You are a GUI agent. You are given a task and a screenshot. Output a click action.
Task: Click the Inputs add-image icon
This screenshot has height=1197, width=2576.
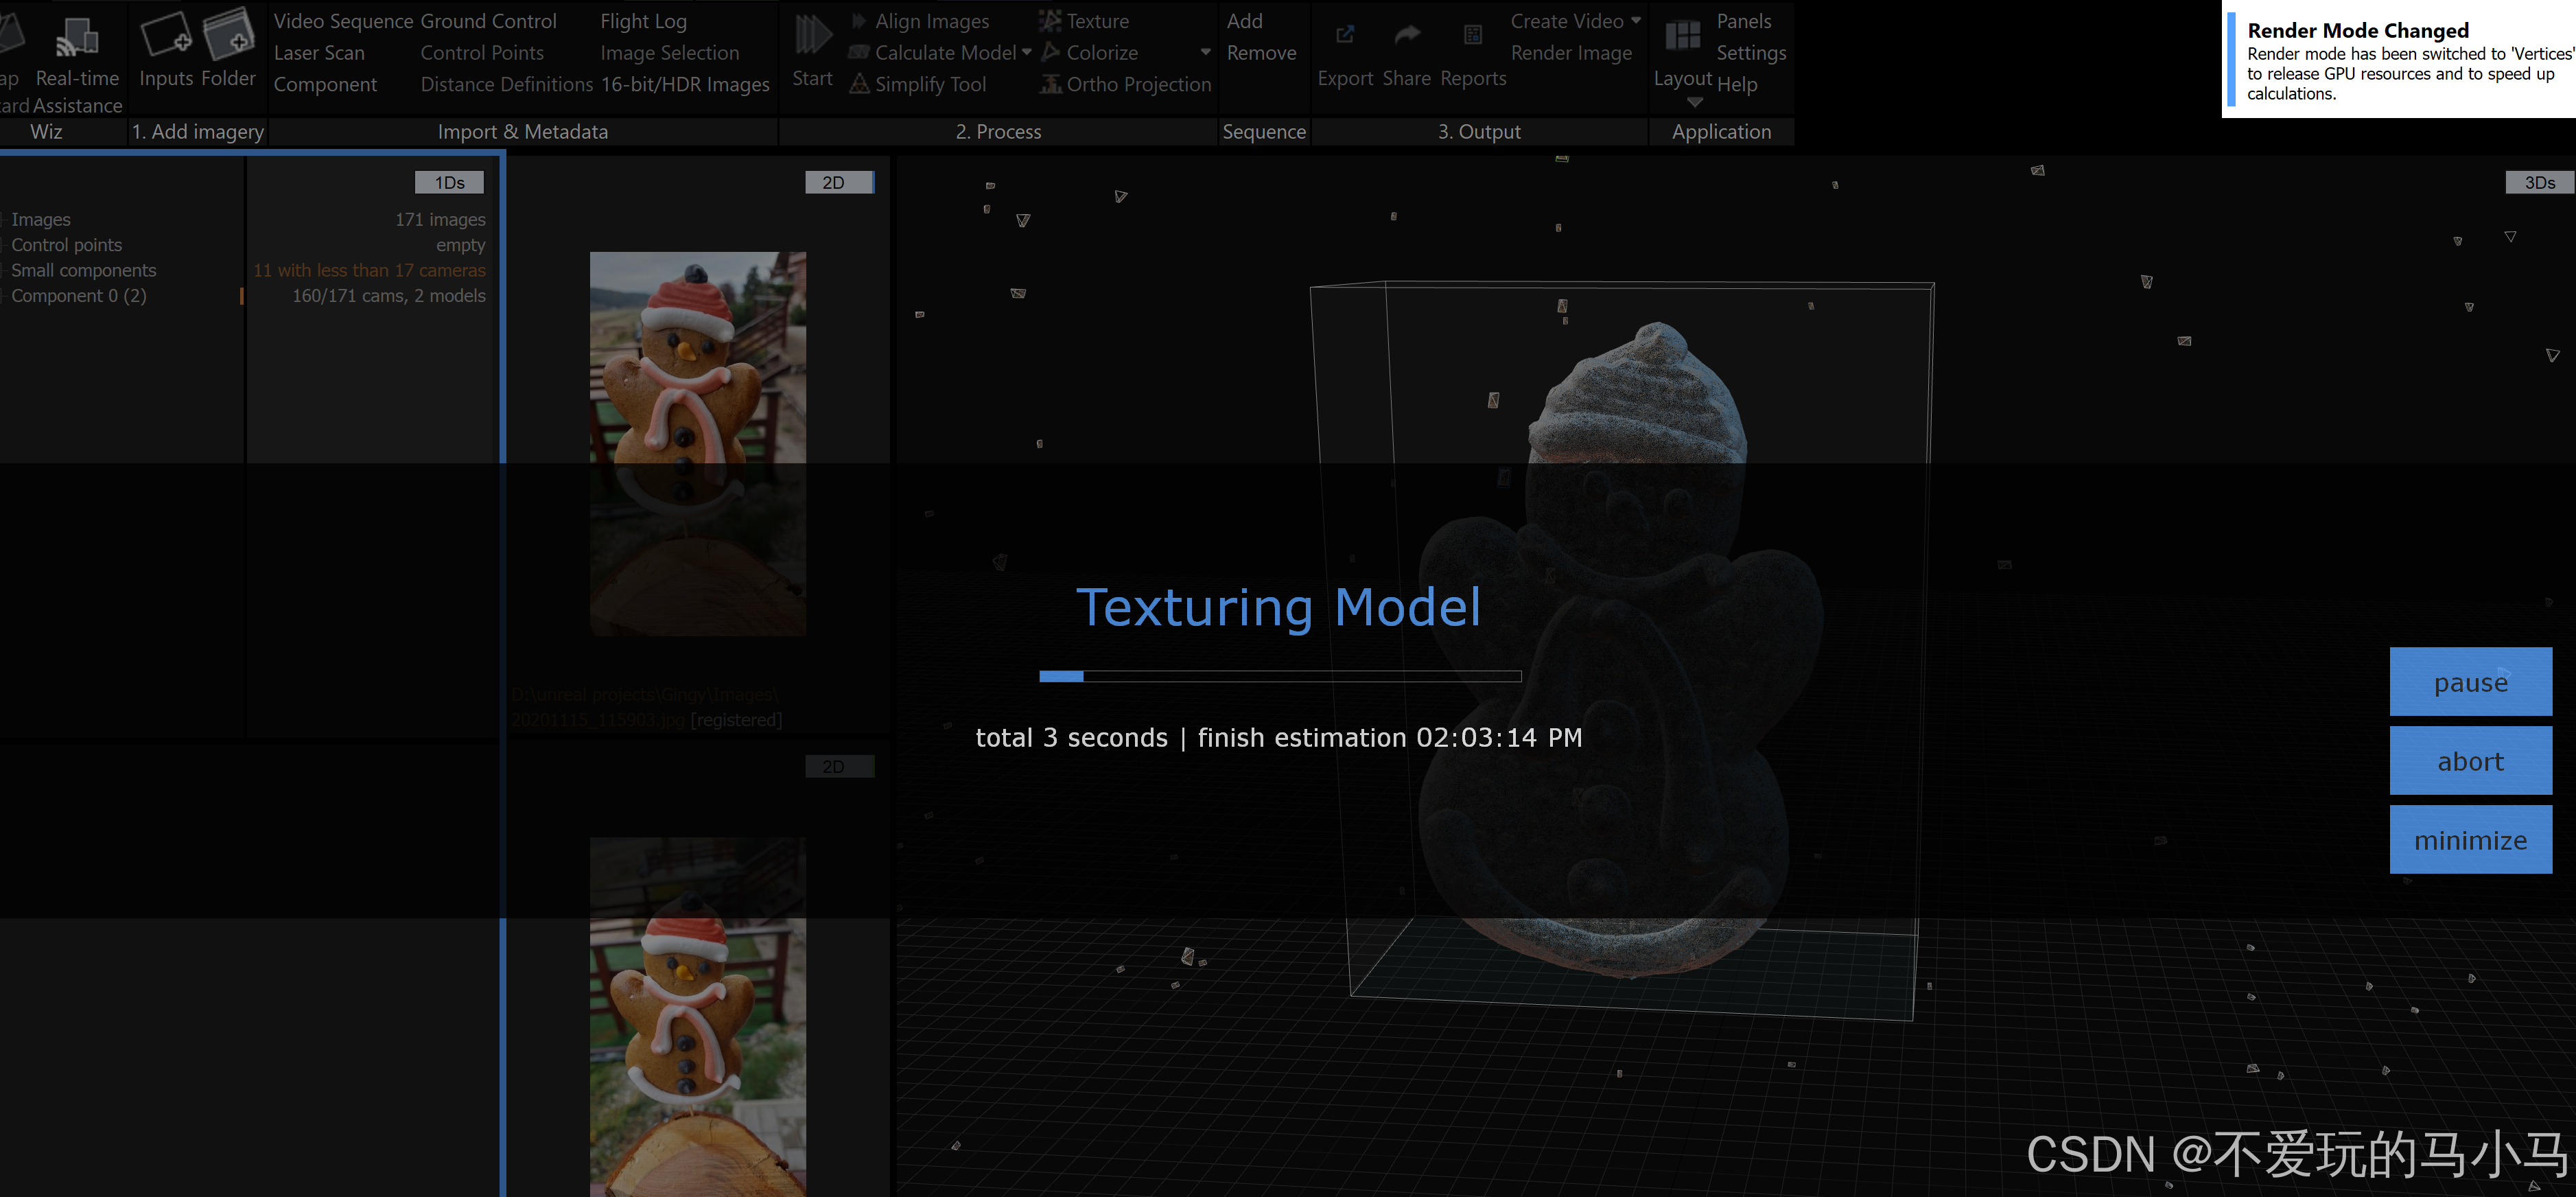(x=166, y=36)
